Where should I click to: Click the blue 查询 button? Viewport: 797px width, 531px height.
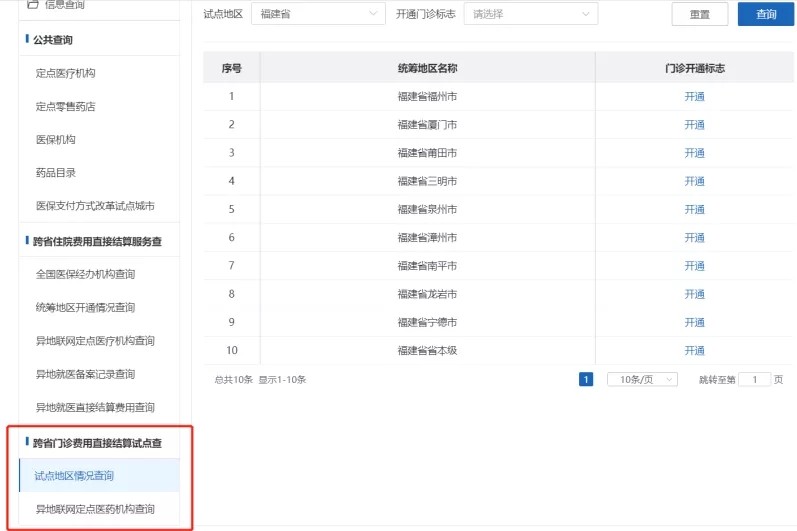click(765, 14)
